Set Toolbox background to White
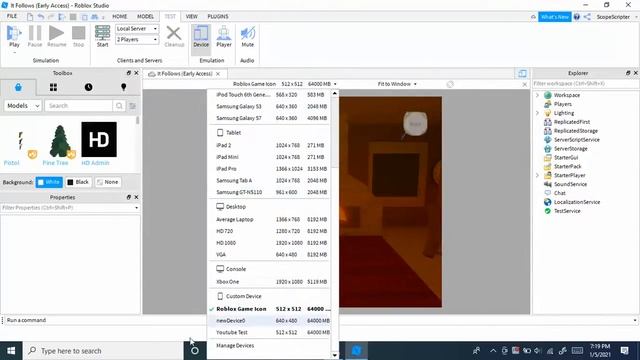 point(49,182)
